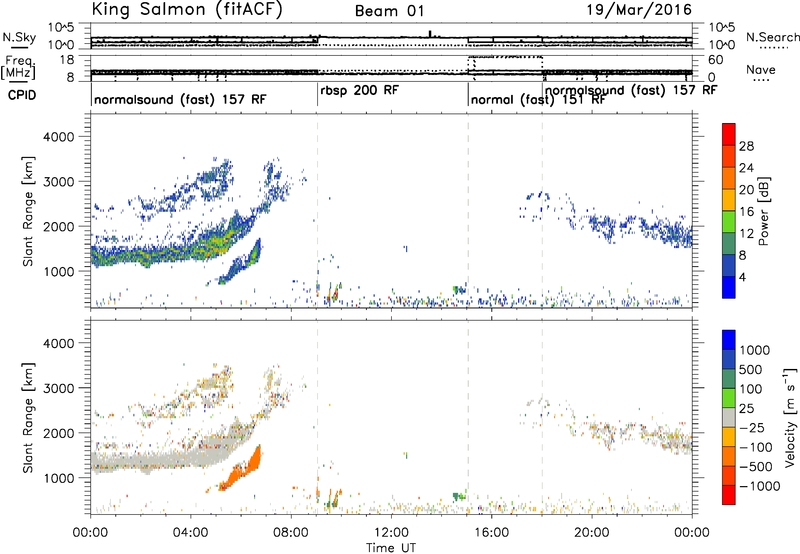The width and height of the screenshot is (800, 554).
Task: Click the red -1000 velocity swatch
Action: (729, 495)
